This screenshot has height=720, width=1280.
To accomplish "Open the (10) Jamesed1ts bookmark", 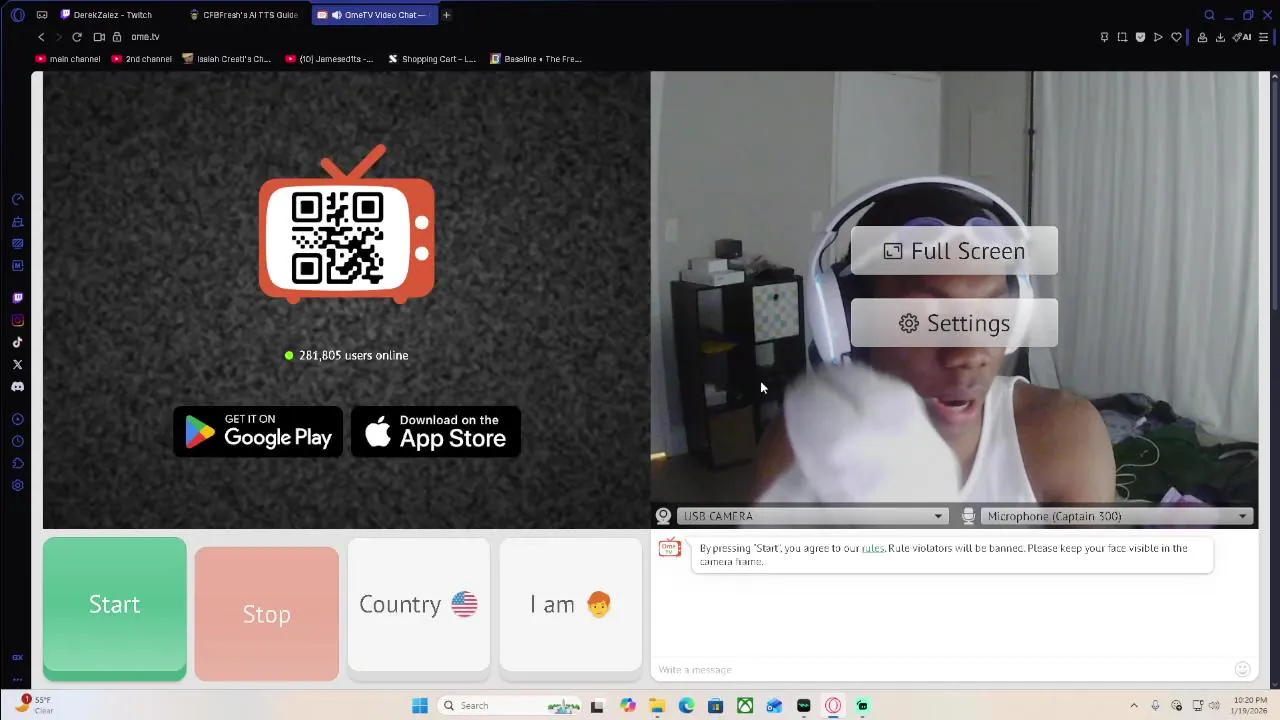I will click(x=329, y=59).
